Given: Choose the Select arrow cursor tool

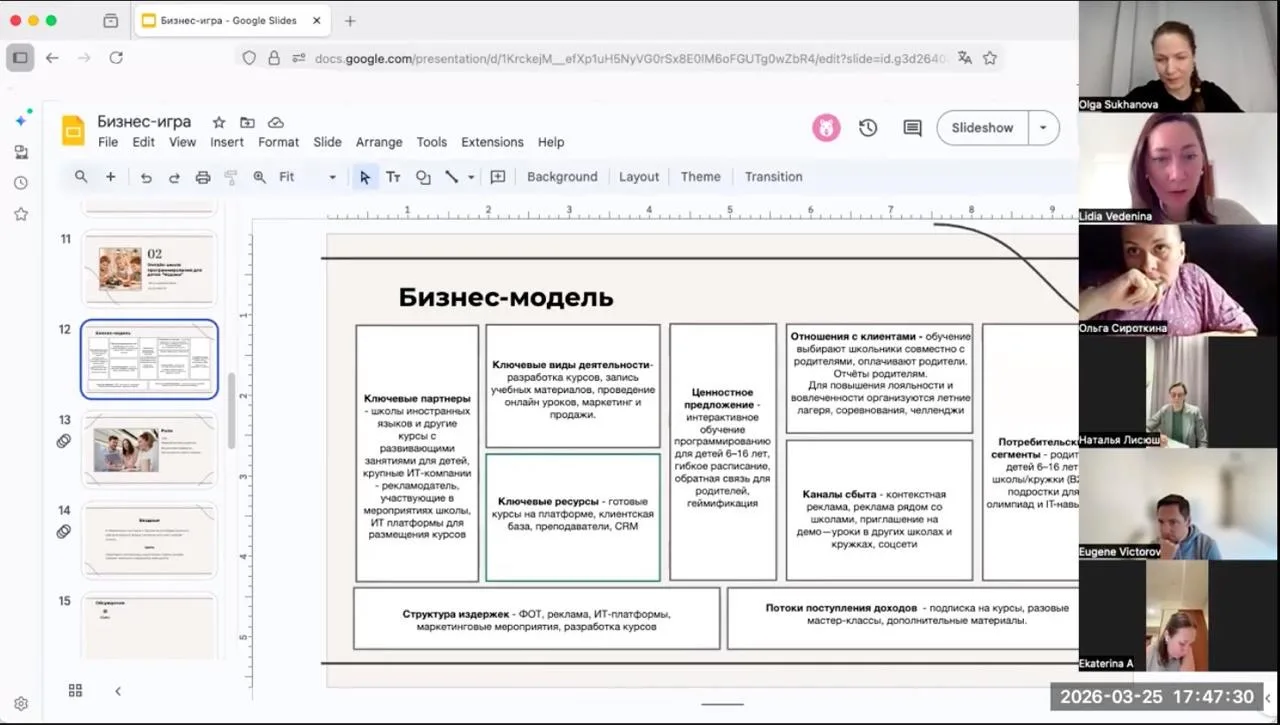Looking at the screenshot, I should coord(365,177).
